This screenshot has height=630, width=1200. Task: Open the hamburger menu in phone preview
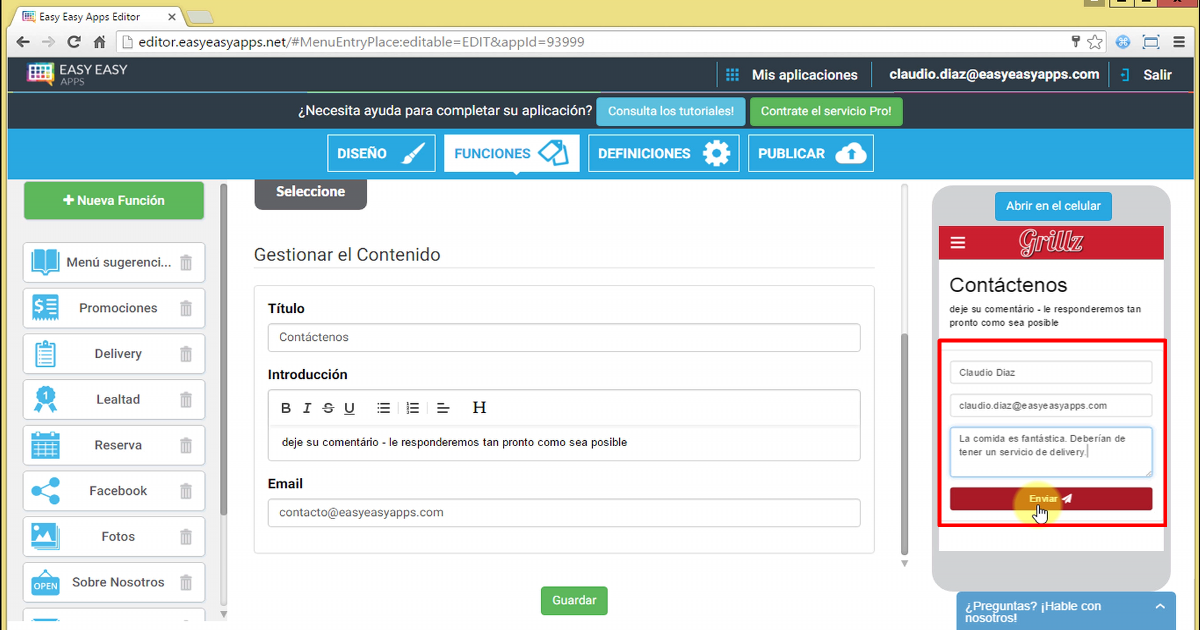click(958, 243)
